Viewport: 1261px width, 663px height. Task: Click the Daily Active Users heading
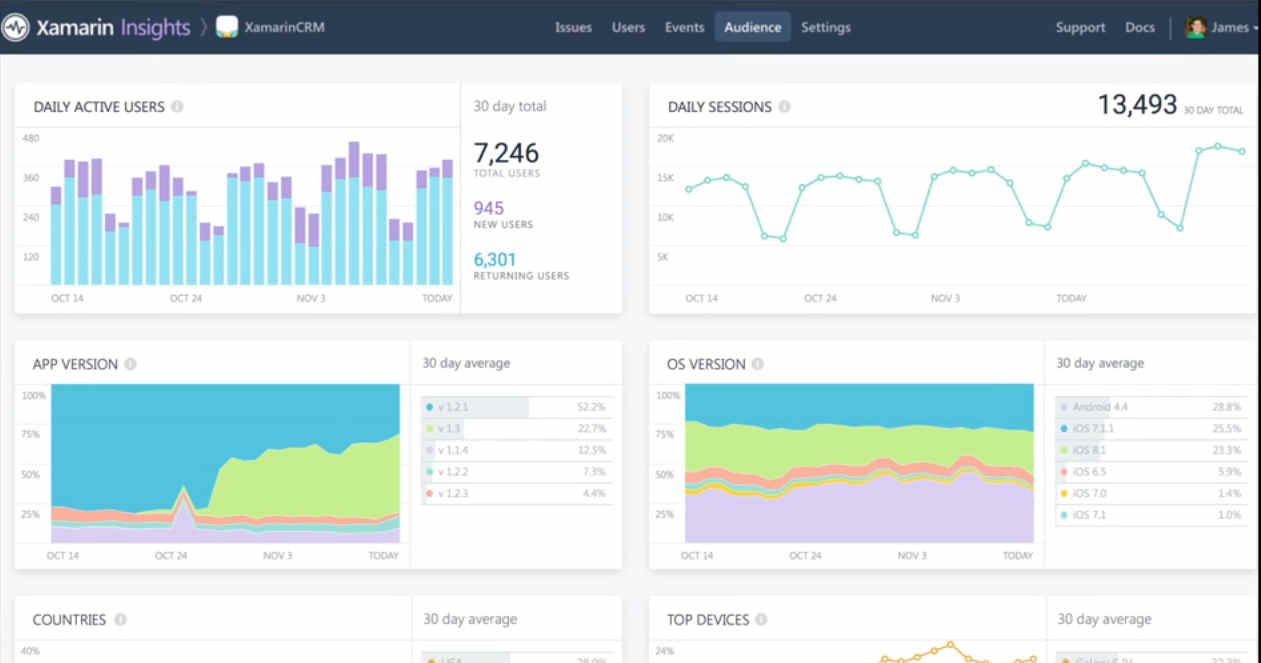[99, 106]
